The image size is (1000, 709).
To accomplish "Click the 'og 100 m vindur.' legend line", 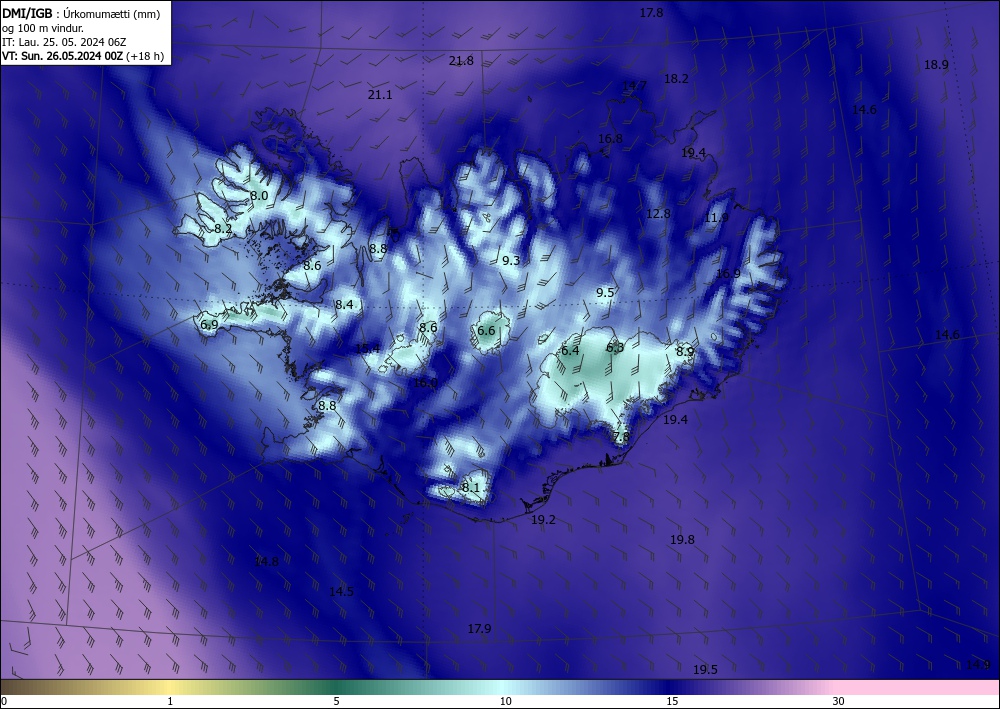I will point(43,28).
